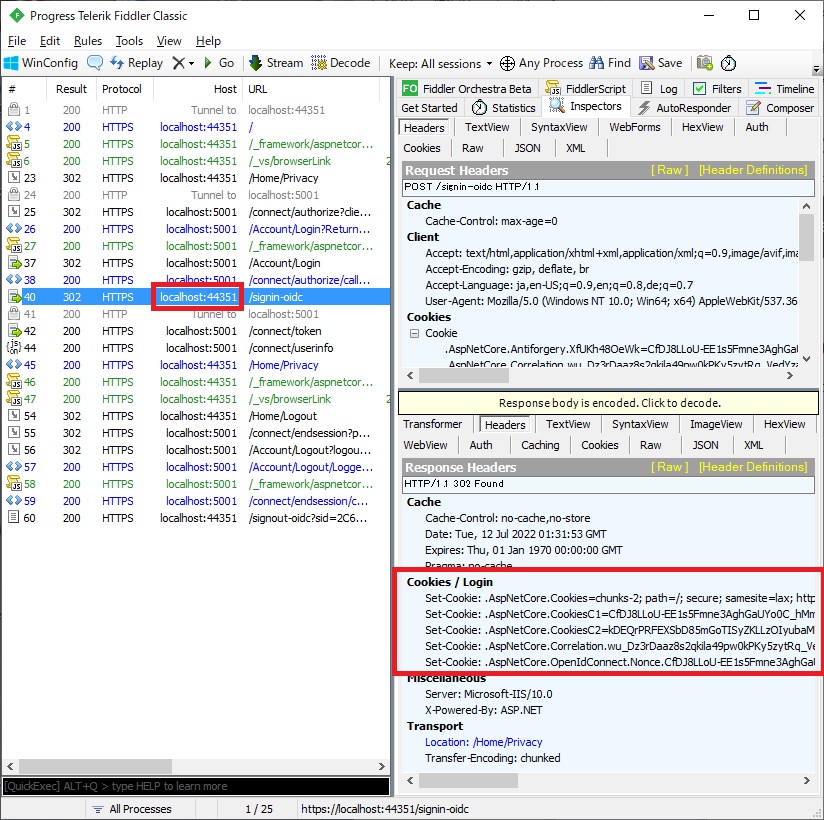
Task: Open the AutoResponder tab
Action: [x=684, y=108]
